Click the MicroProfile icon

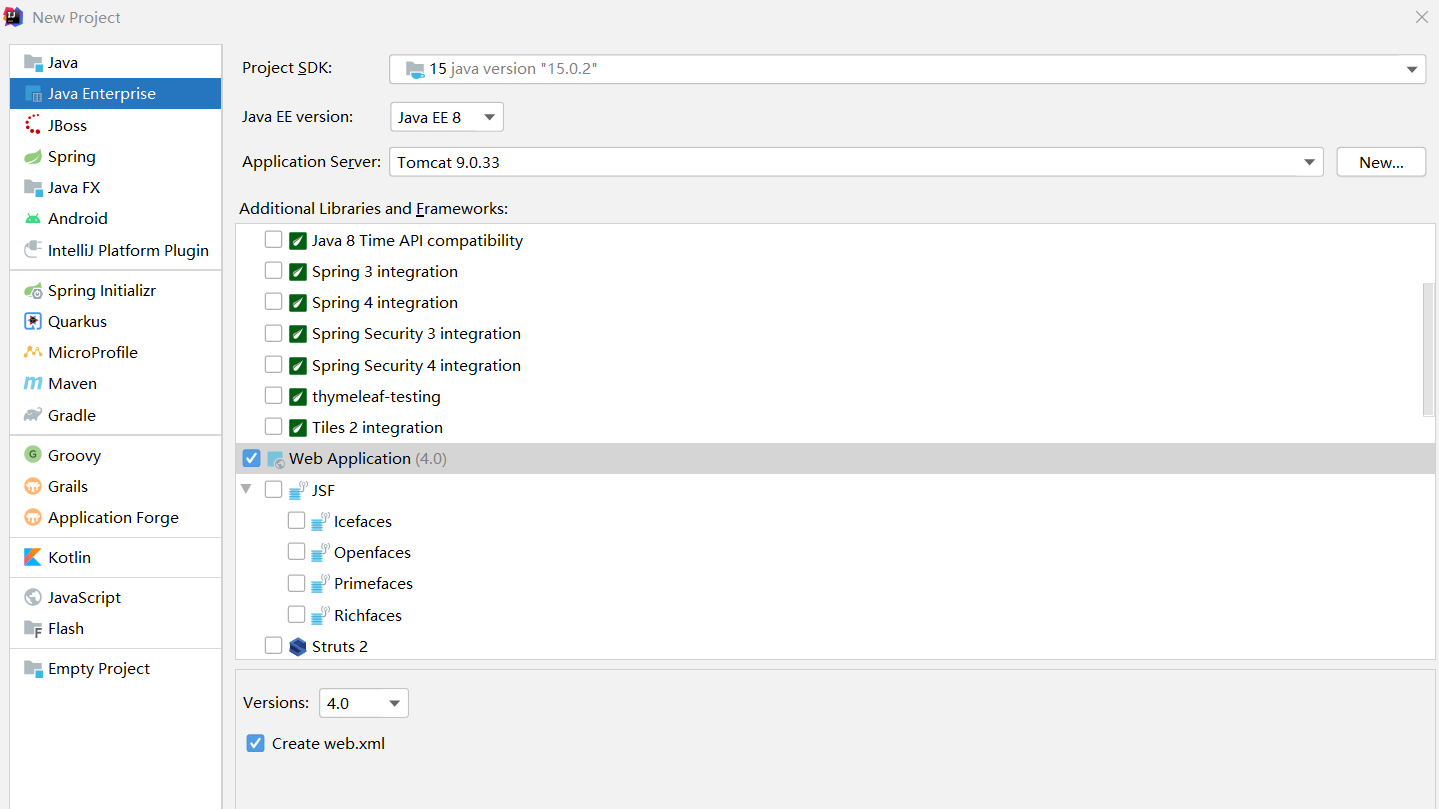coord(33,352)
